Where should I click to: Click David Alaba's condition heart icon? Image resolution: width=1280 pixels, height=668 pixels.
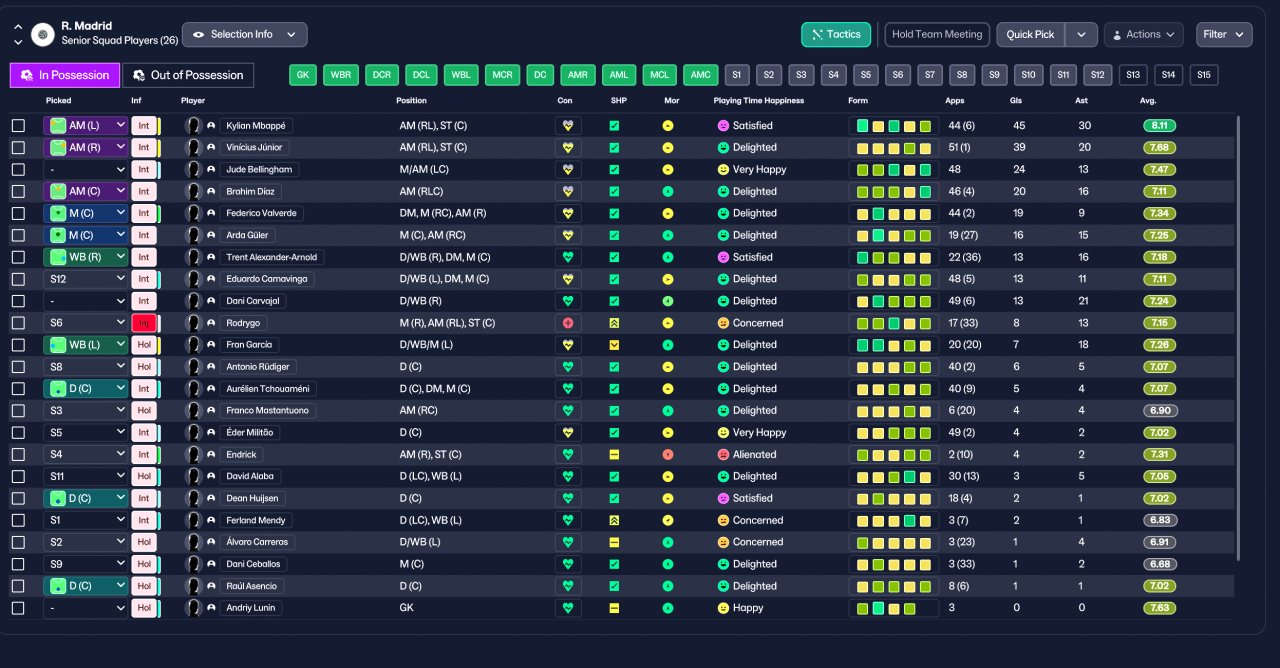[568, 477]
